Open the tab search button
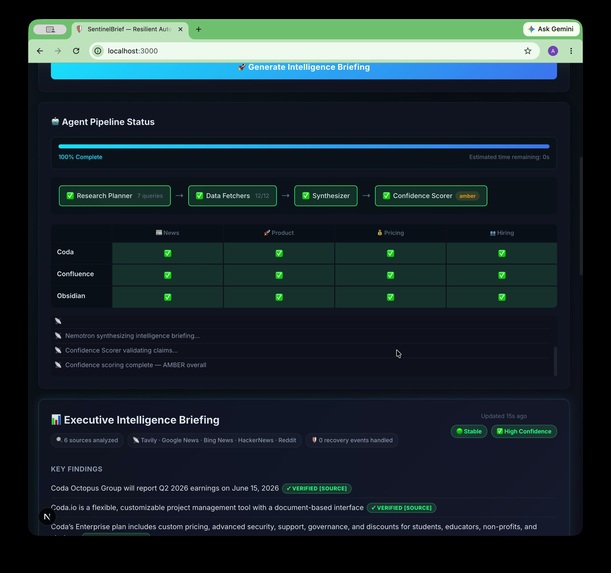The width and height of the screenshot is (611, 573). click(50, 29)
